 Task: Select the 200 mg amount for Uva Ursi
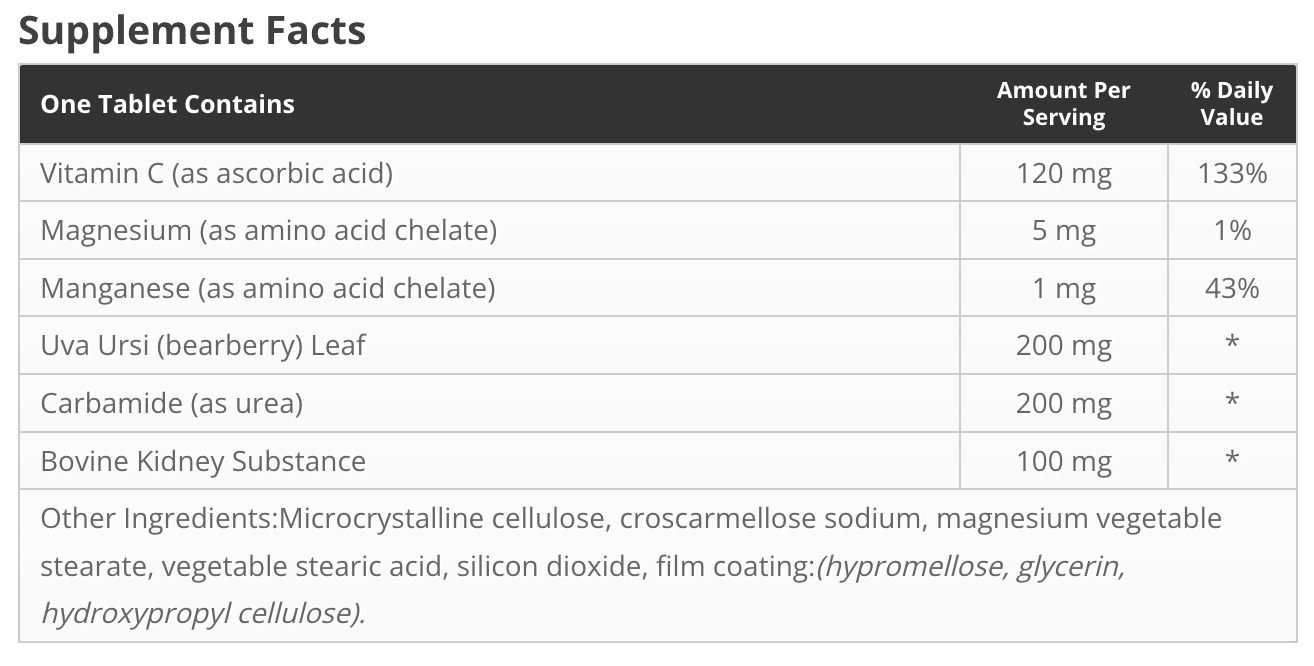pos(1063,347)
